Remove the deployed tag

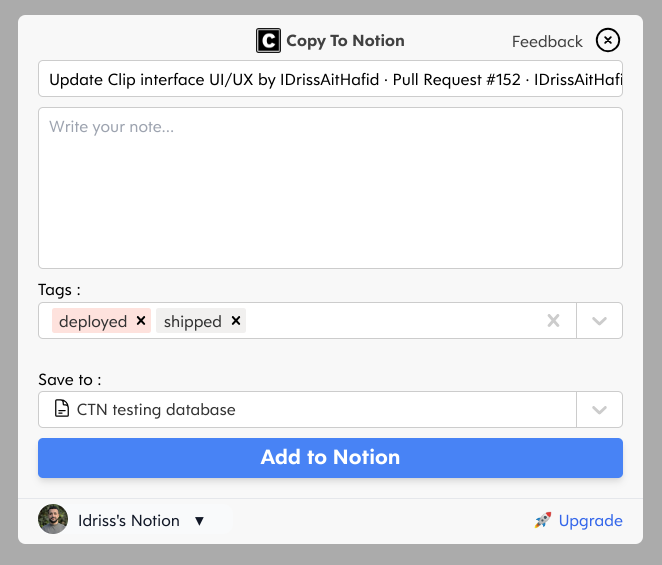point(141,321)
